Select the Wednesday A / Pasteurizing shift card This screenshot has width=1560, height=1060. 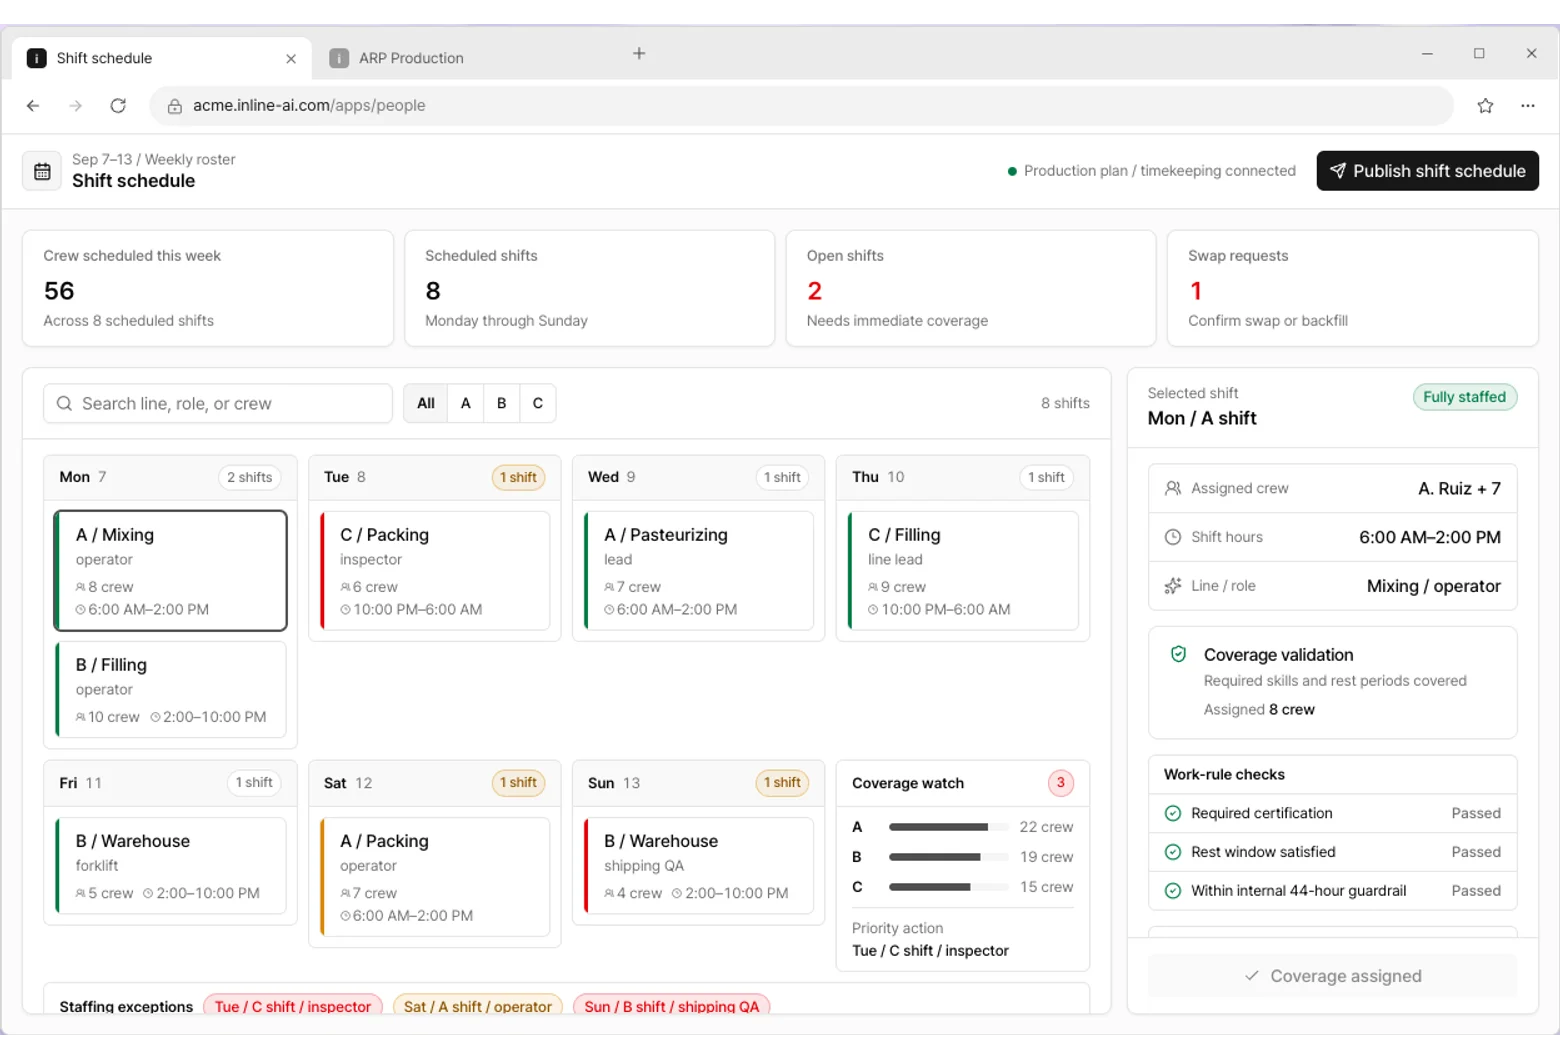pyautogui.click(x=699, y=571)
